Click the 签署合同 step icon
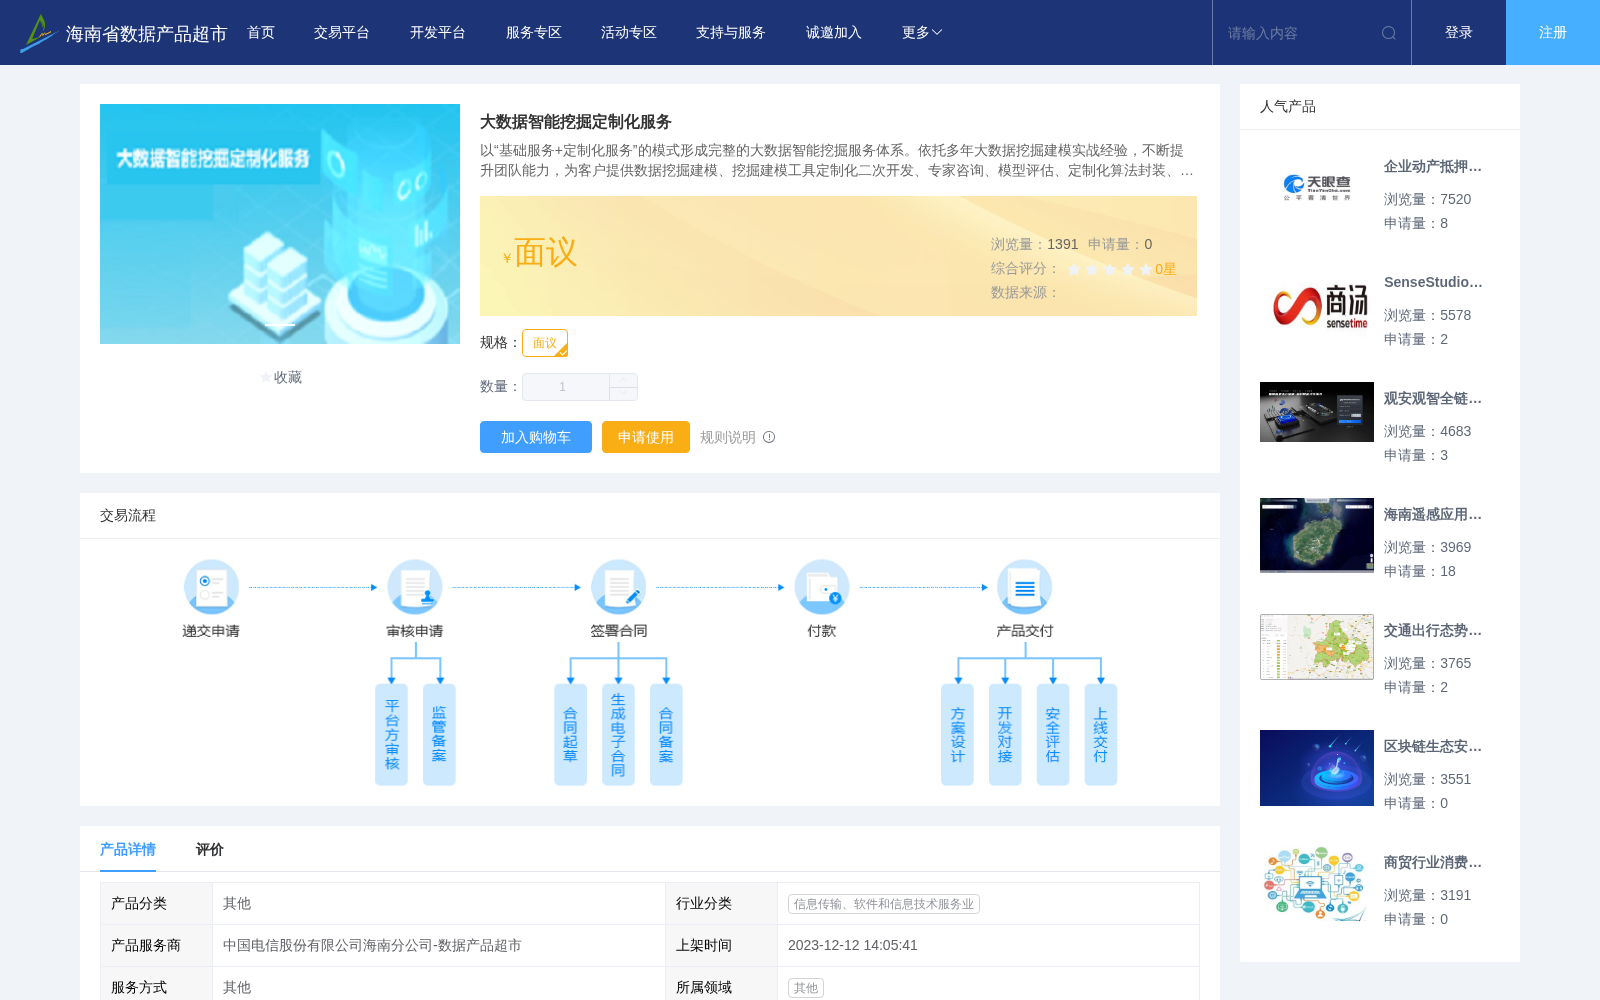Image resolution: width=1600 pixels, height=1000 pixels. [x=619, y=587]
